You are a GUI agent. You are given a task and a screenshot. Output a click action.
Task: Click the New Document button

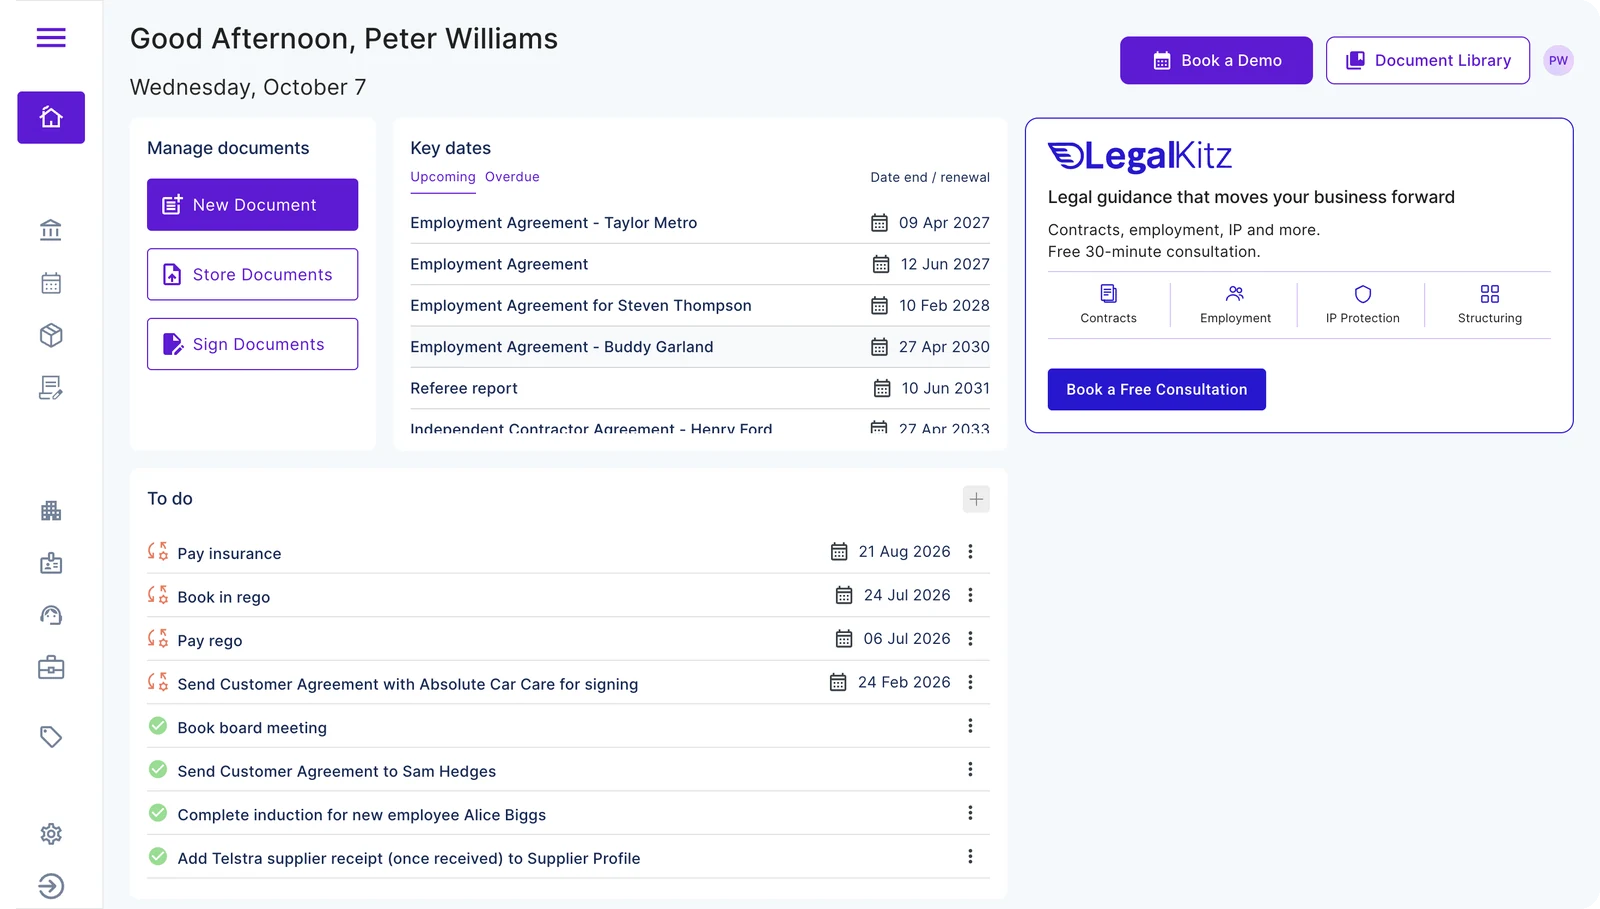tap(252, 205)
